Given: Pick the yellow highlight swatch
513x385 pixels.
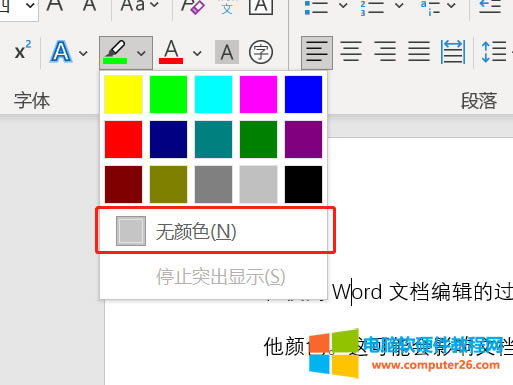Looking at the screenshot, I should click(123, 94).
